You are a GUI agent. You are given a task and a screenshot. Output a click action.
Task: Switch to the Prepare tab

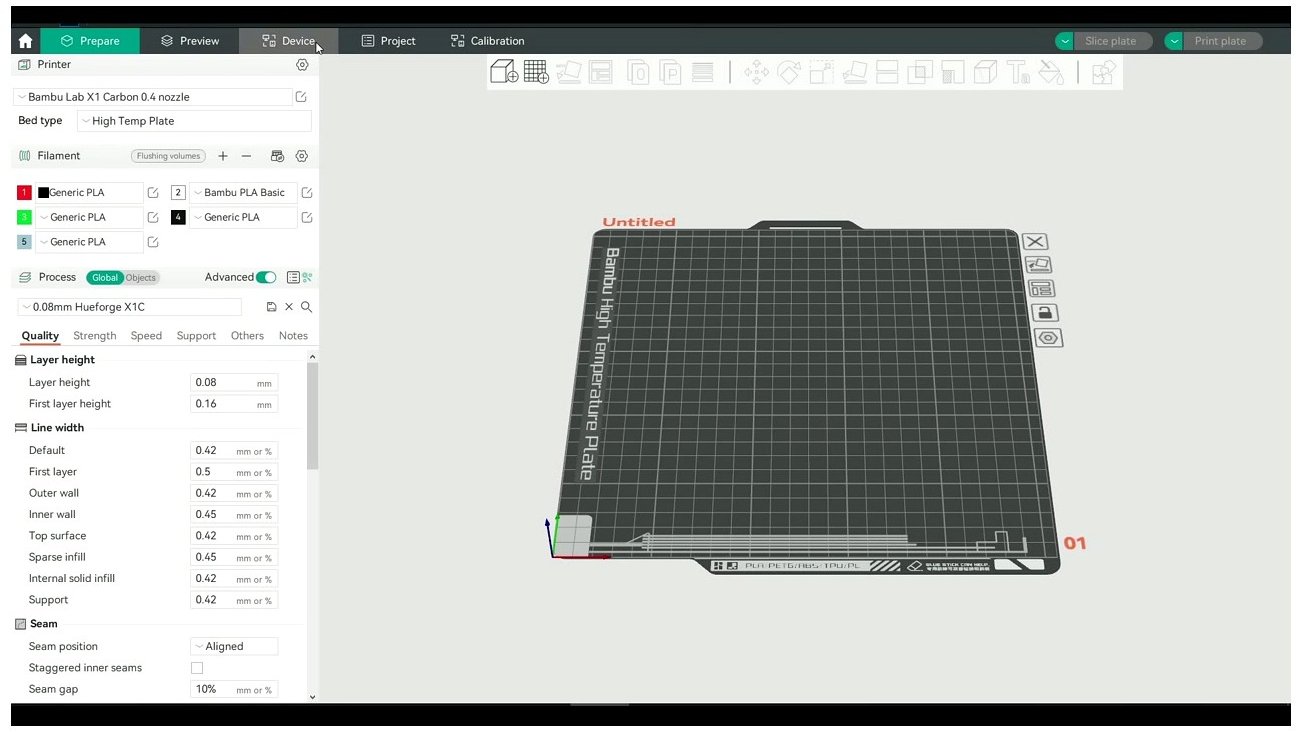click(90, 41)
